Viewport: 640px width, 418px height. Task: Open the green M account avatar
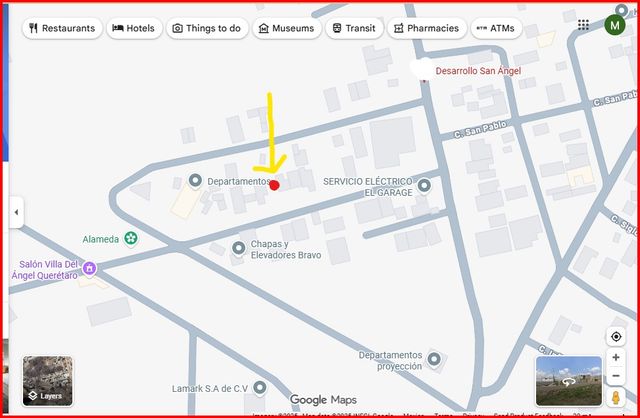[614, 25]
